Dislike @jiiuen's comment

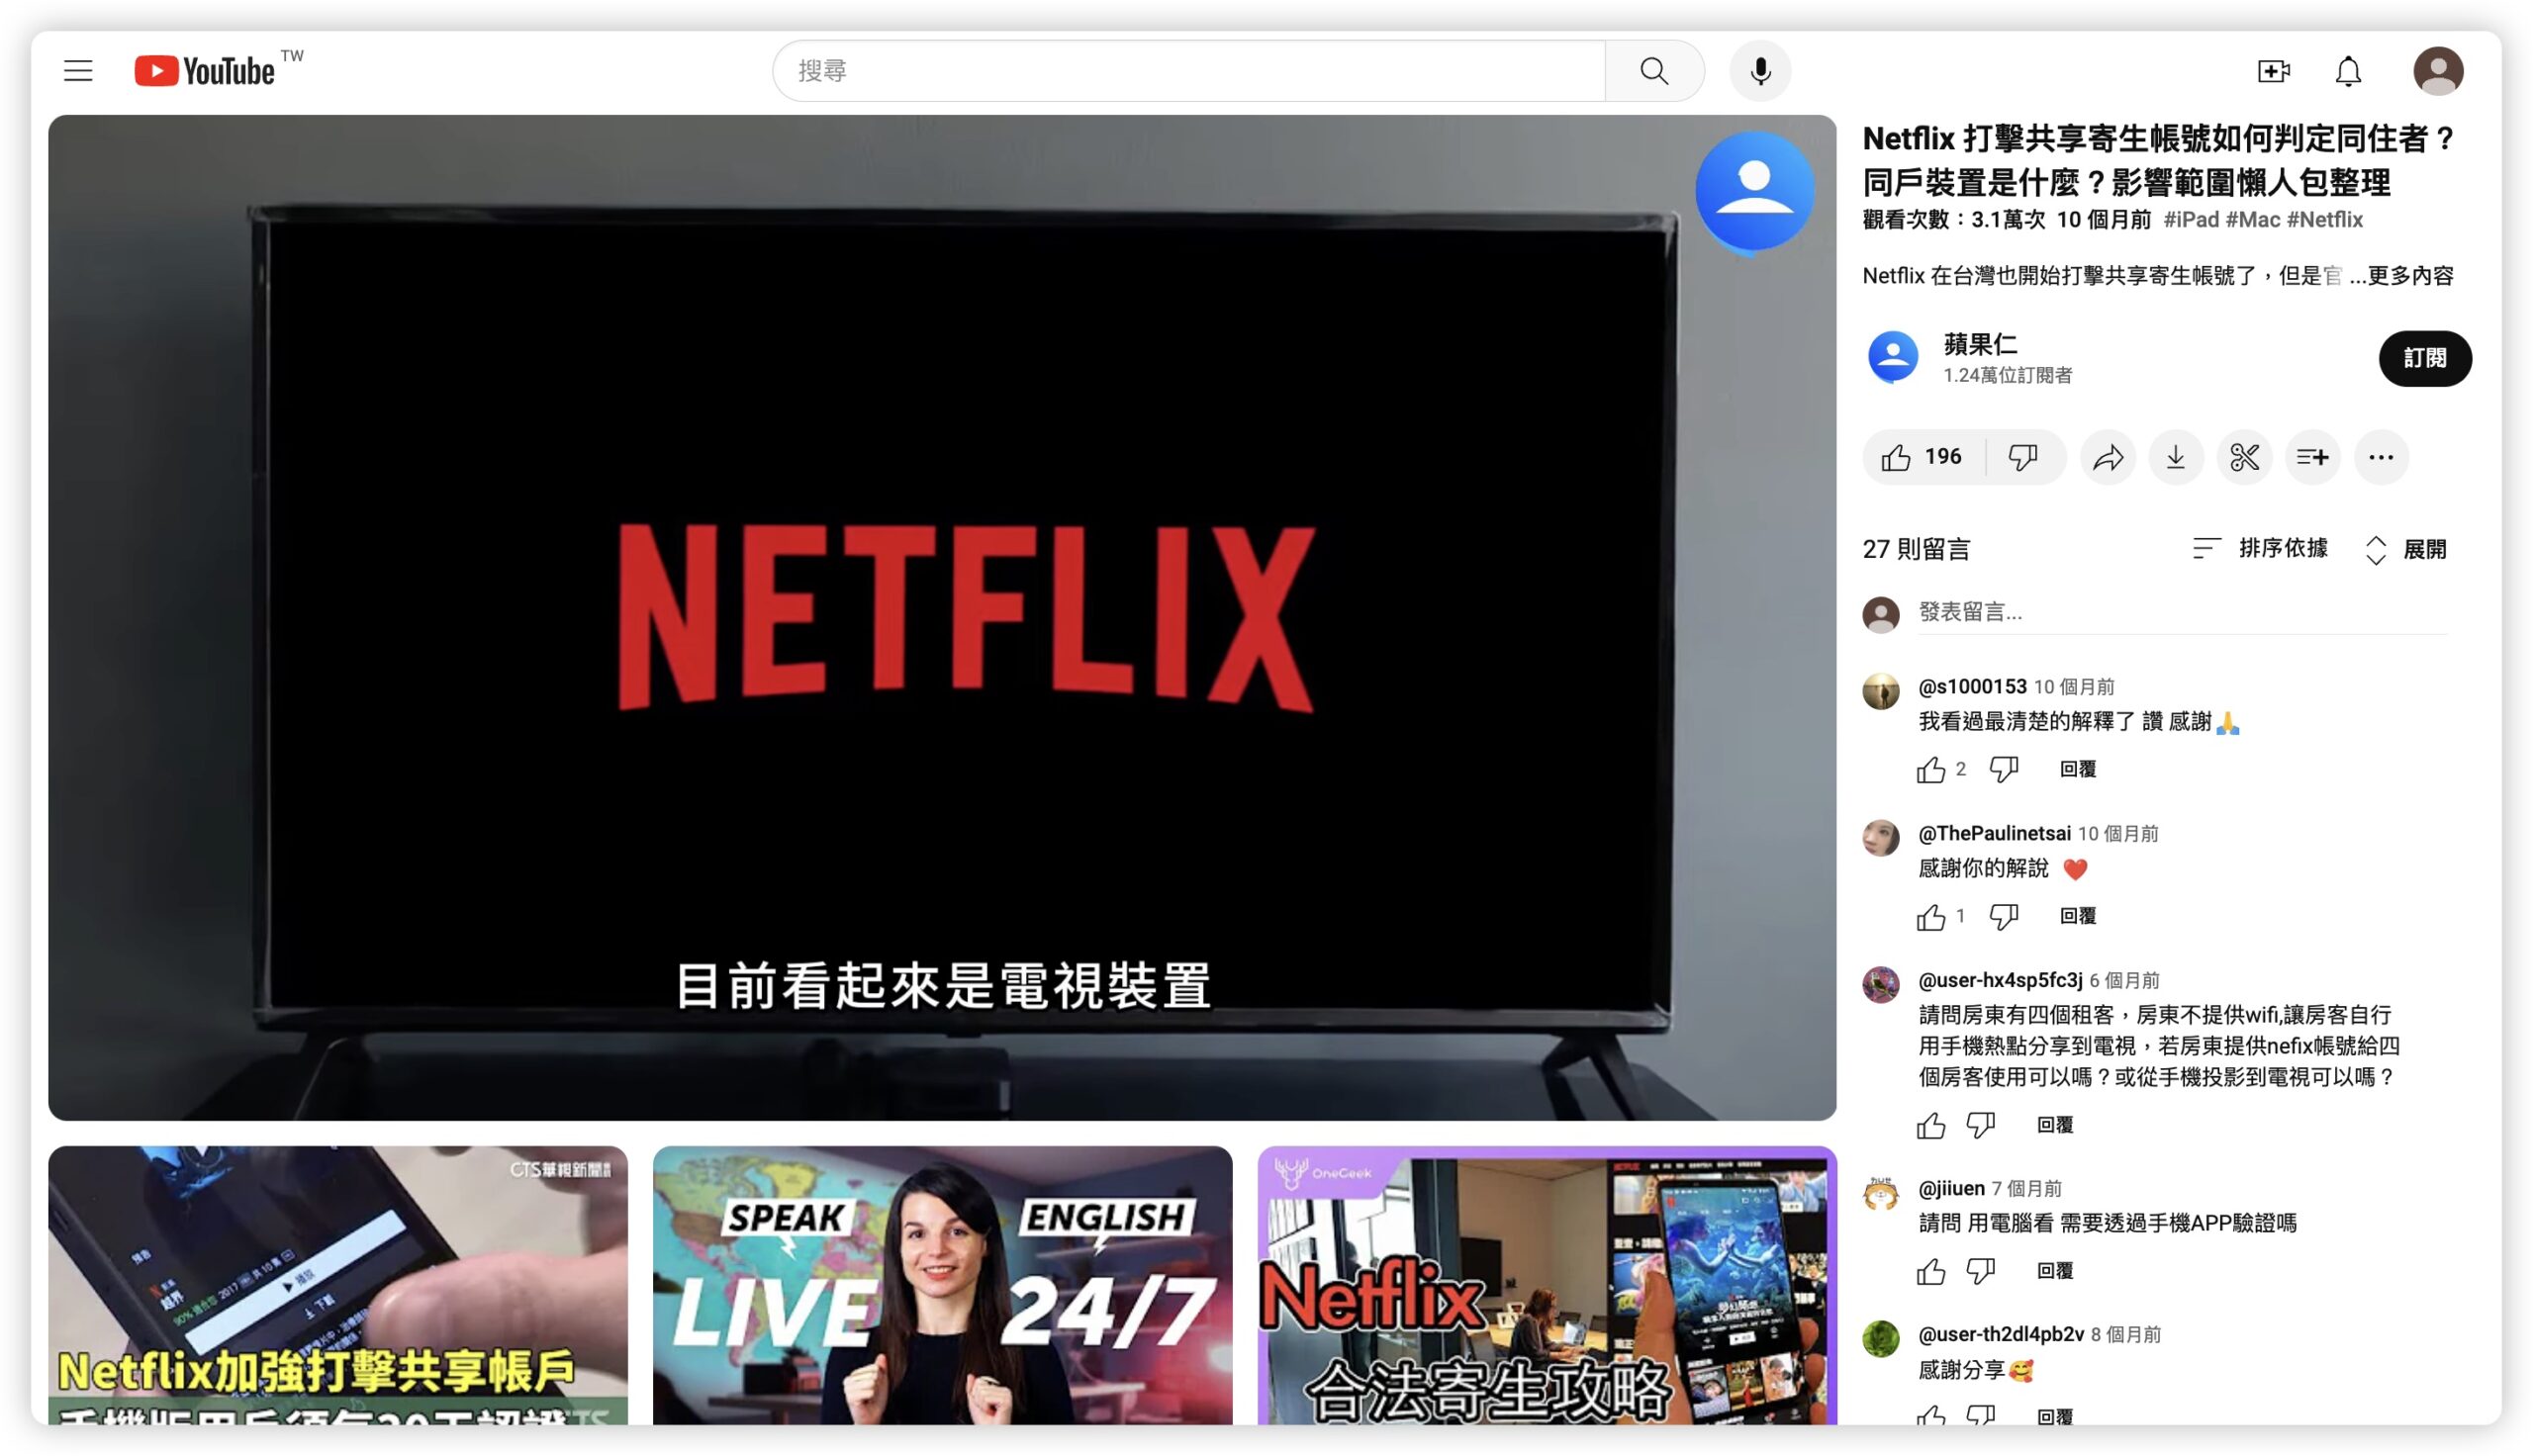(1980, 1271)
